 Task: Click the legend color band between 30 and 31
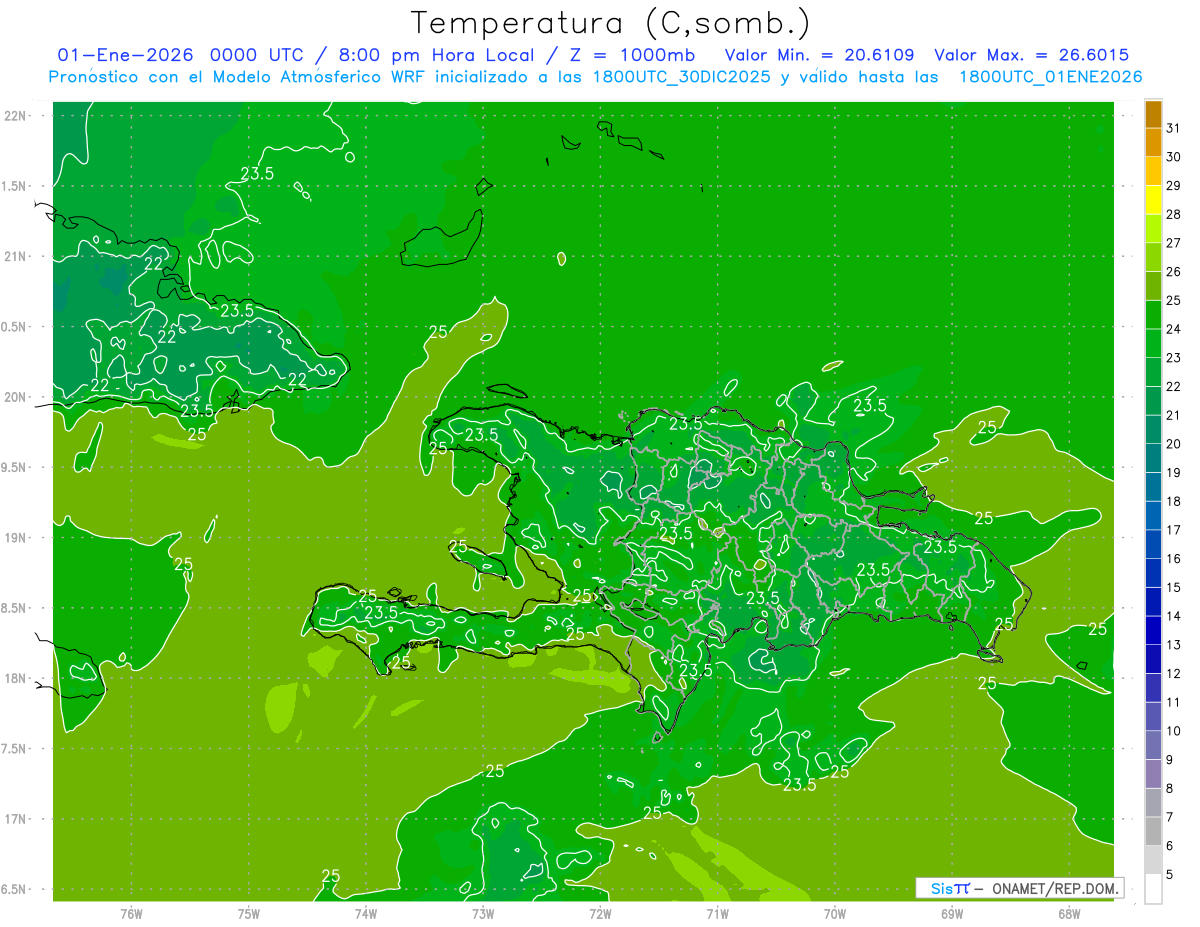tap(1153, 141)
